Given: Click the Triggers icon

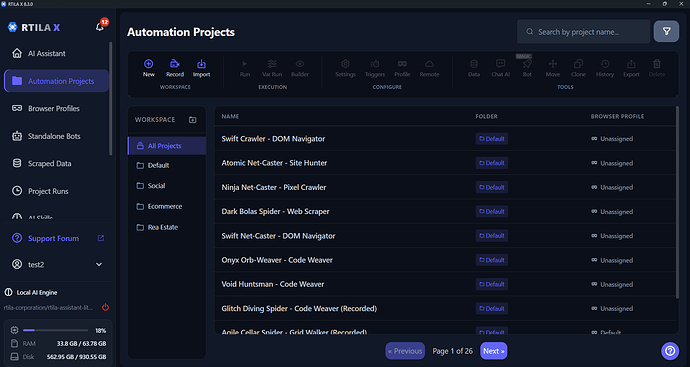Looking at the screenshot, I should [375, 64].
